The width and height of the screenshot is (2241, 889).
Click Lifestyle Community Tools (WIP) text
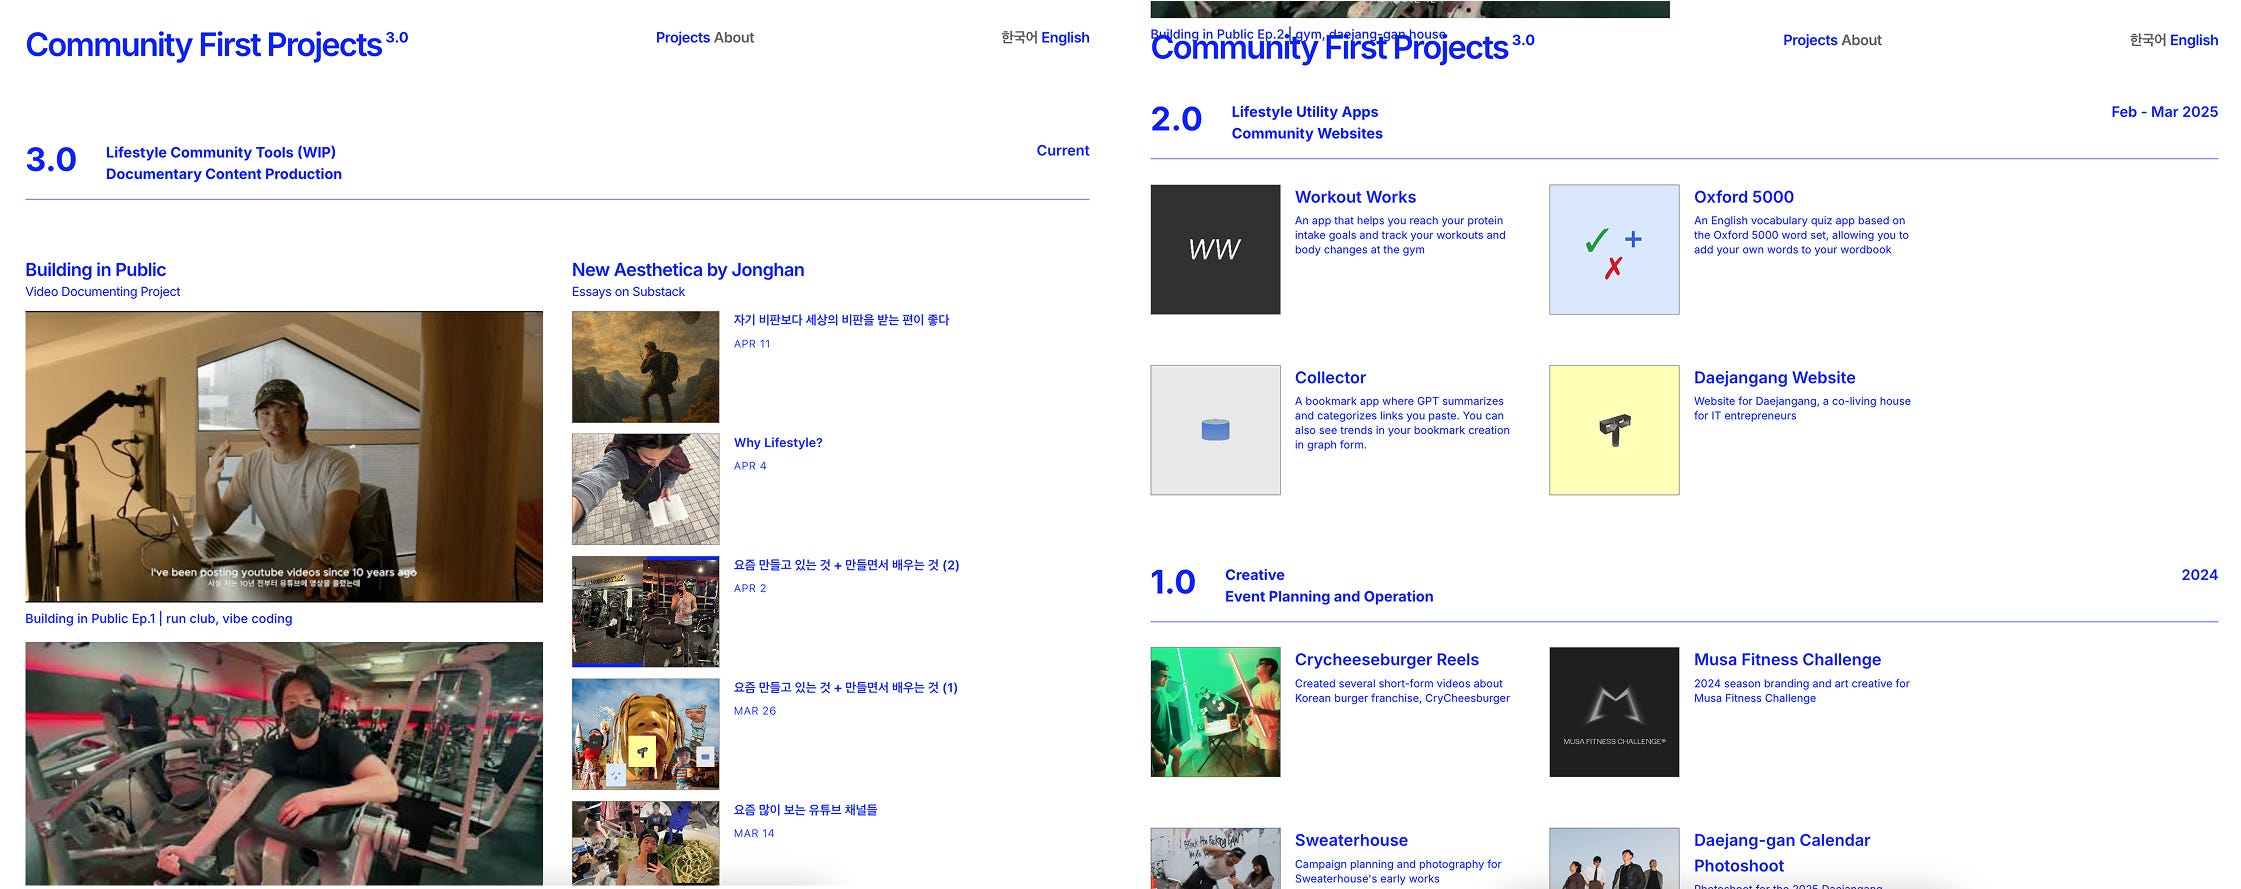point(221,152)
